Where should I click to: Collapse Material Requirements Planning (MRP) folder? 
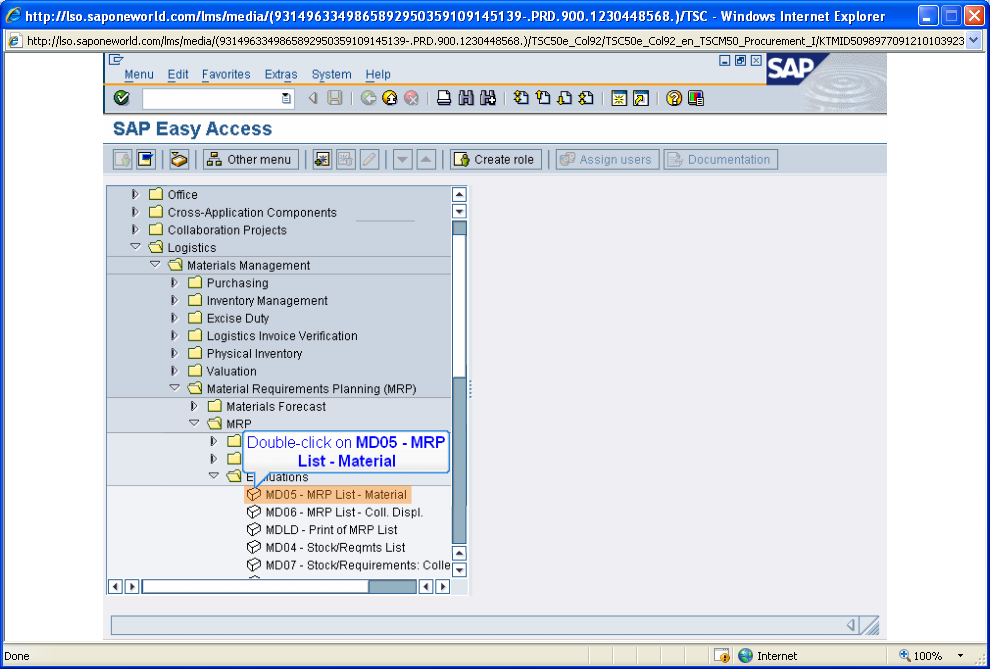click(x=175, y=388)
